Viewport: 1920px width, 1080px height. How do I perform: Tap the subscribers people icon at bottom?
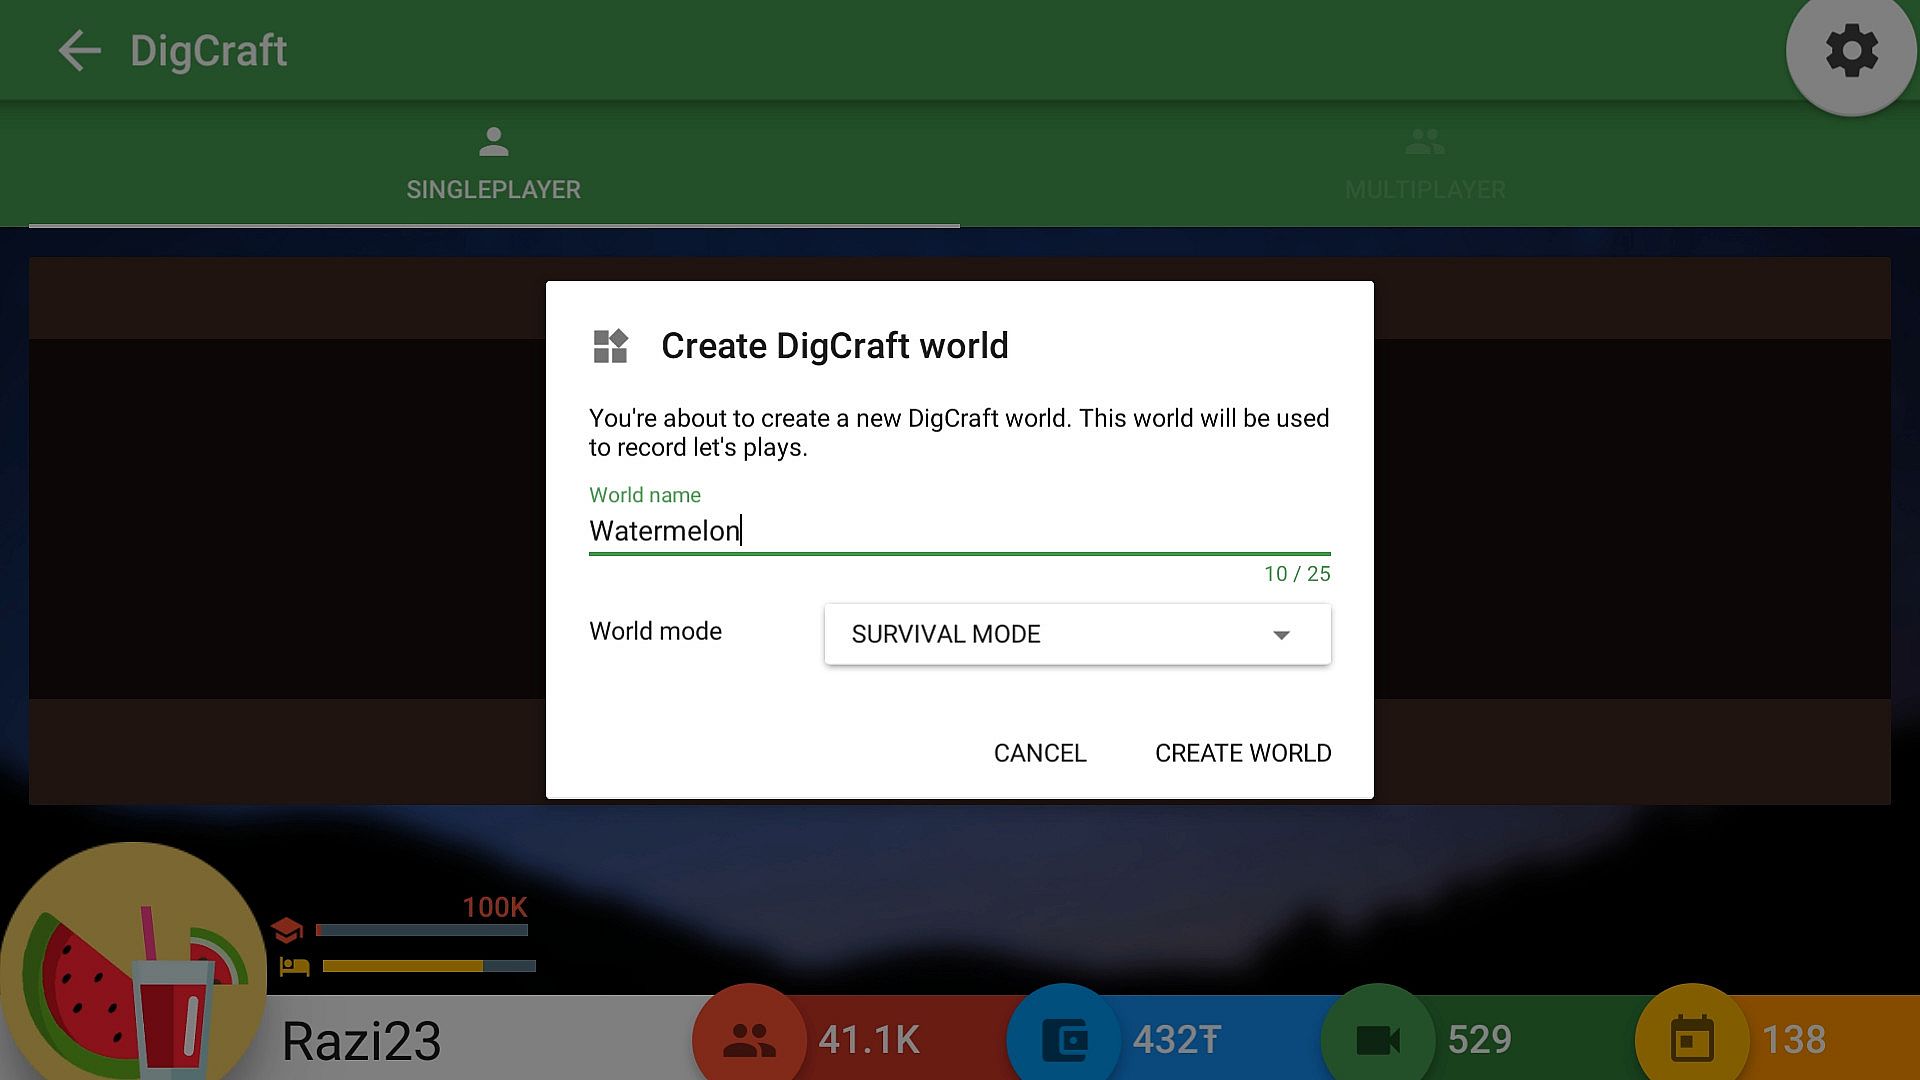click(x=749, y=1040)
